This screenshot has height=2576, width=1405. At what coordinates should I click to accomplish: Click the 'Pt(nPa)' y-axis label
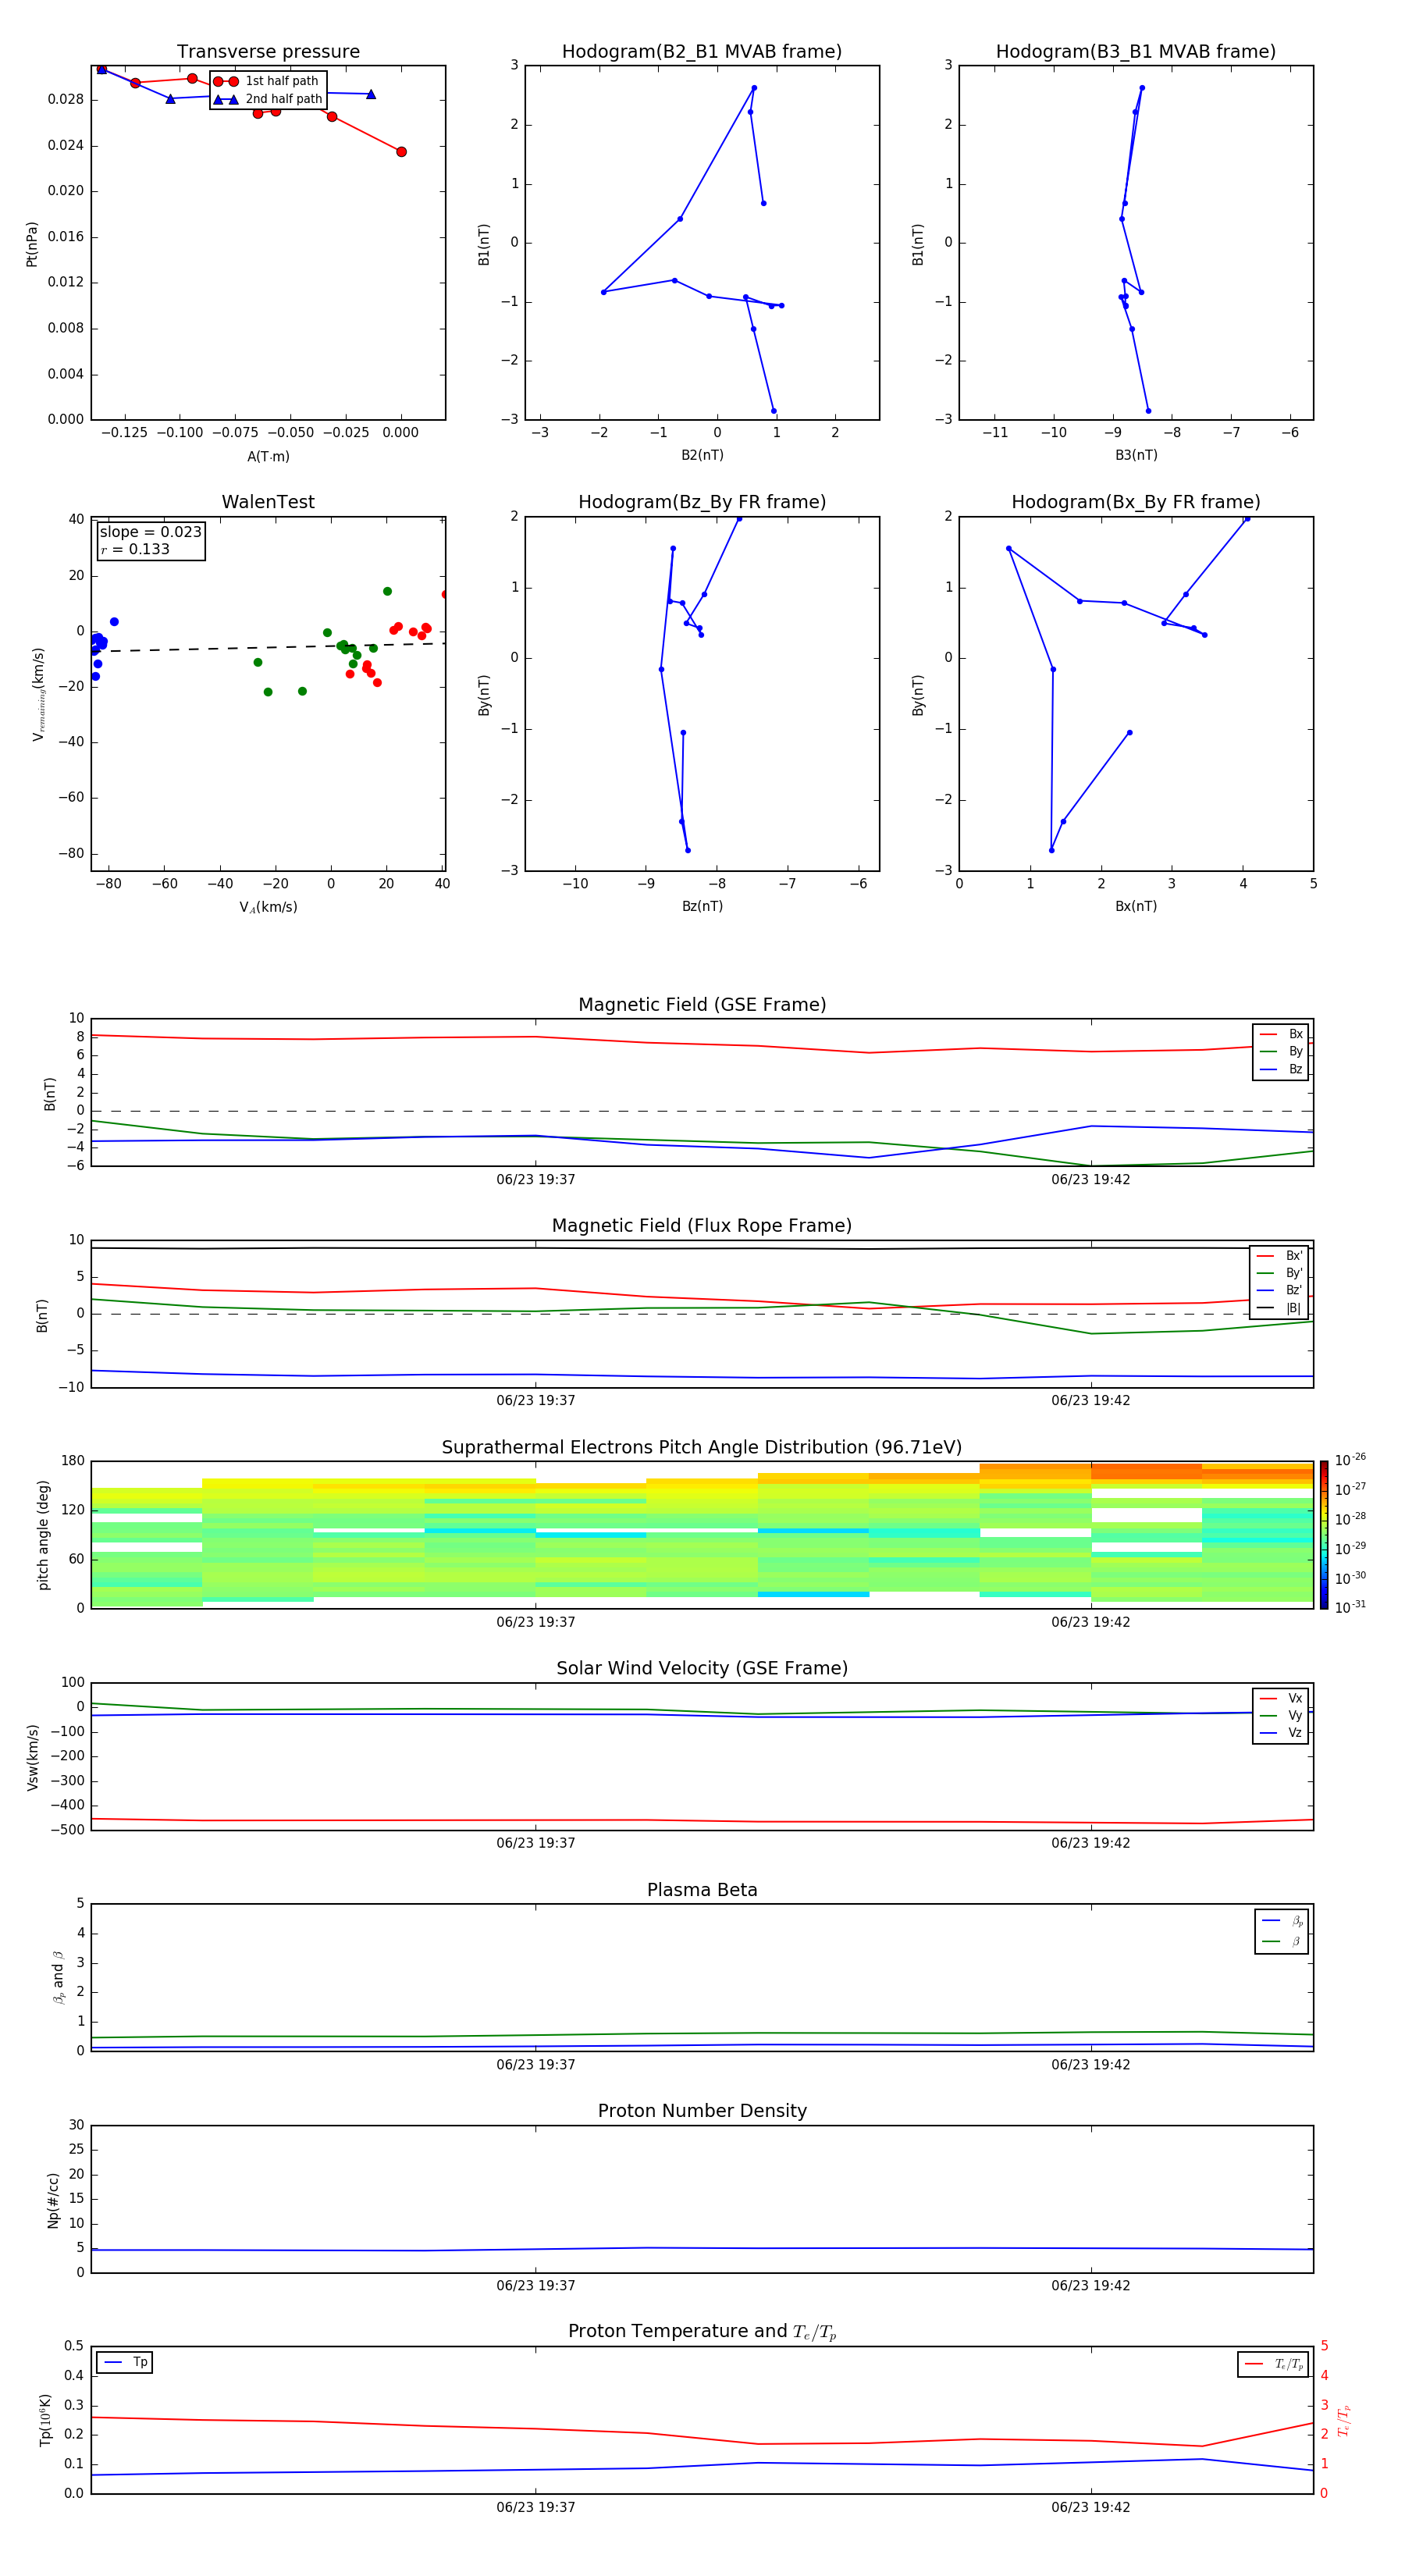(31, 244)
